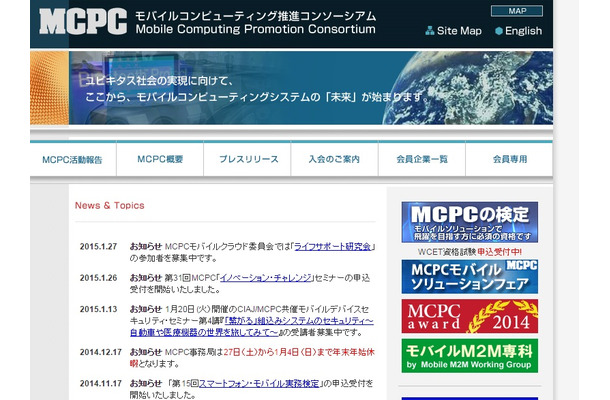Open the MCPC概要 menu tab

(x=160, y=159)
